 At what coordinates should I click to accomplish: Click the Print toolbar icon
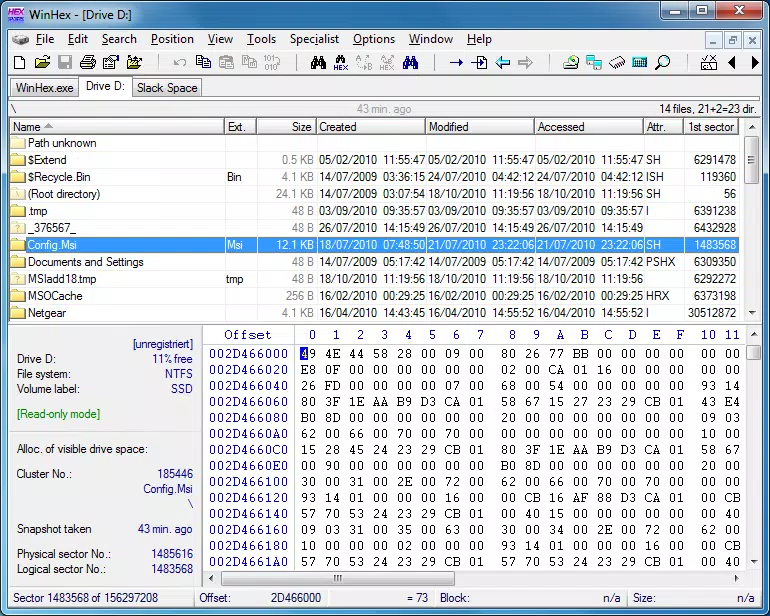point(88,62)
